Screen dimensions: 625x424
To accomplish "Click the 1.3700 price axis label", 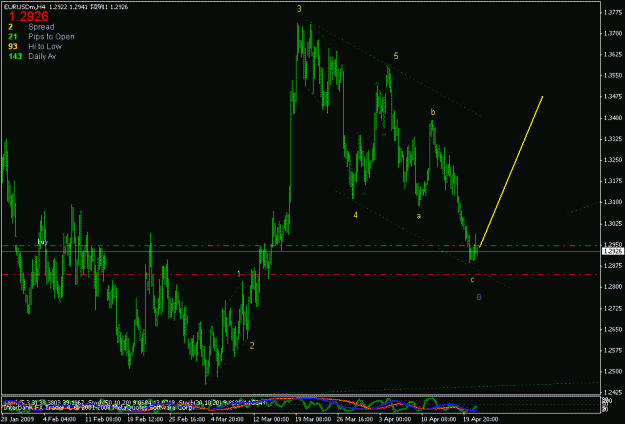I will (613, 33).
